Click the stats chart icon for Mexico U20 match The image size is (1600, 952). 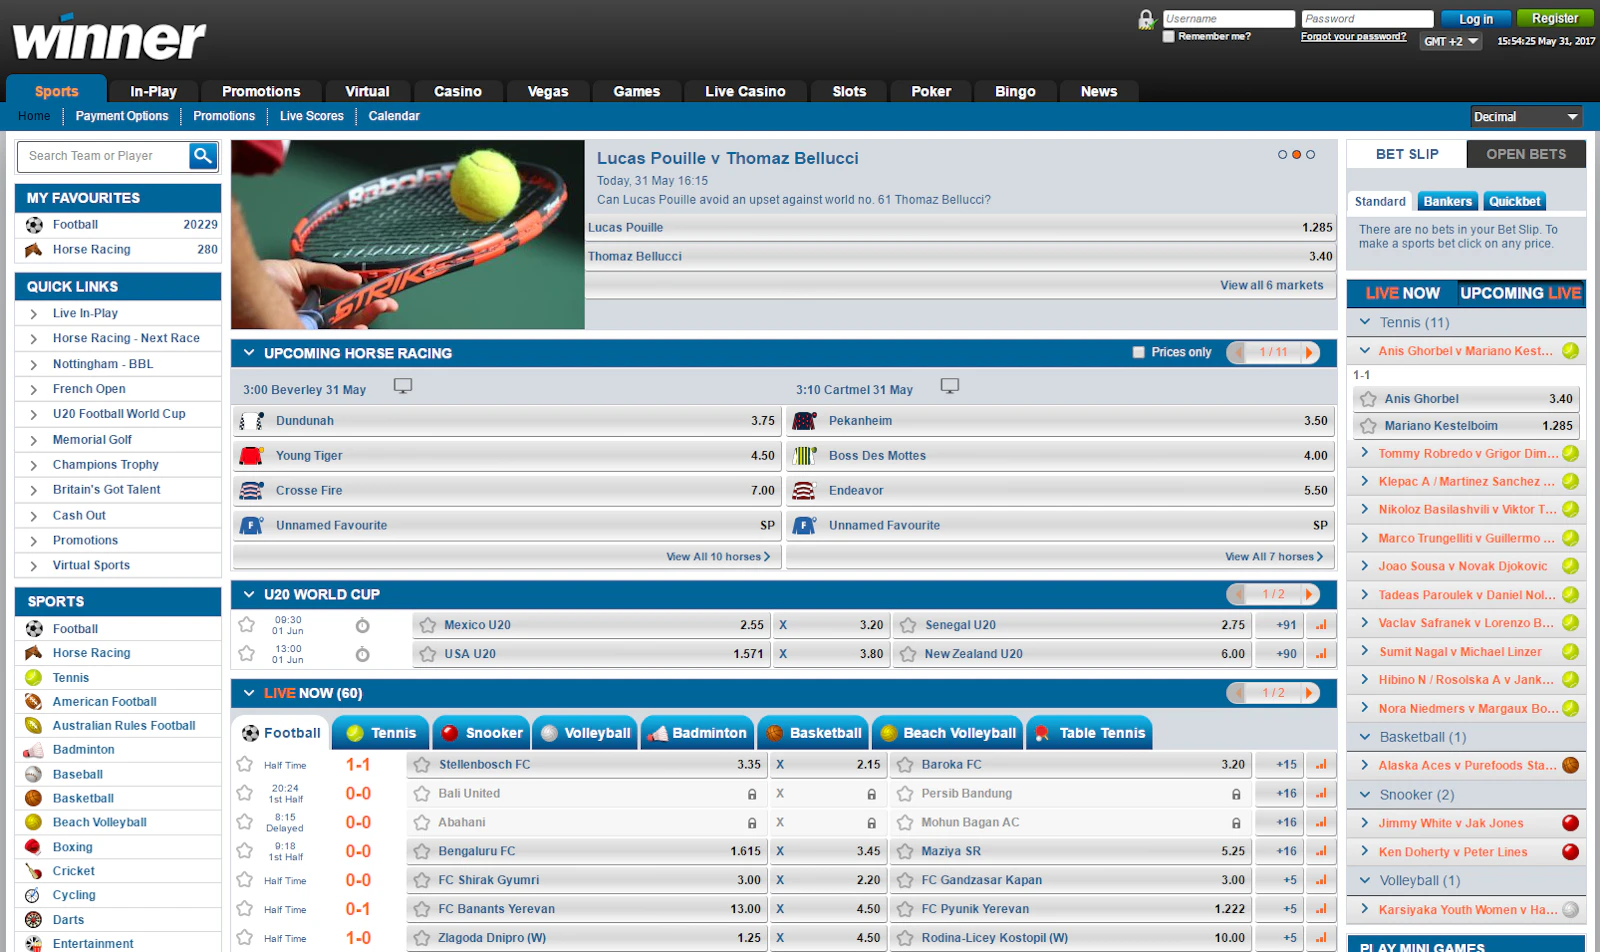1321,625
